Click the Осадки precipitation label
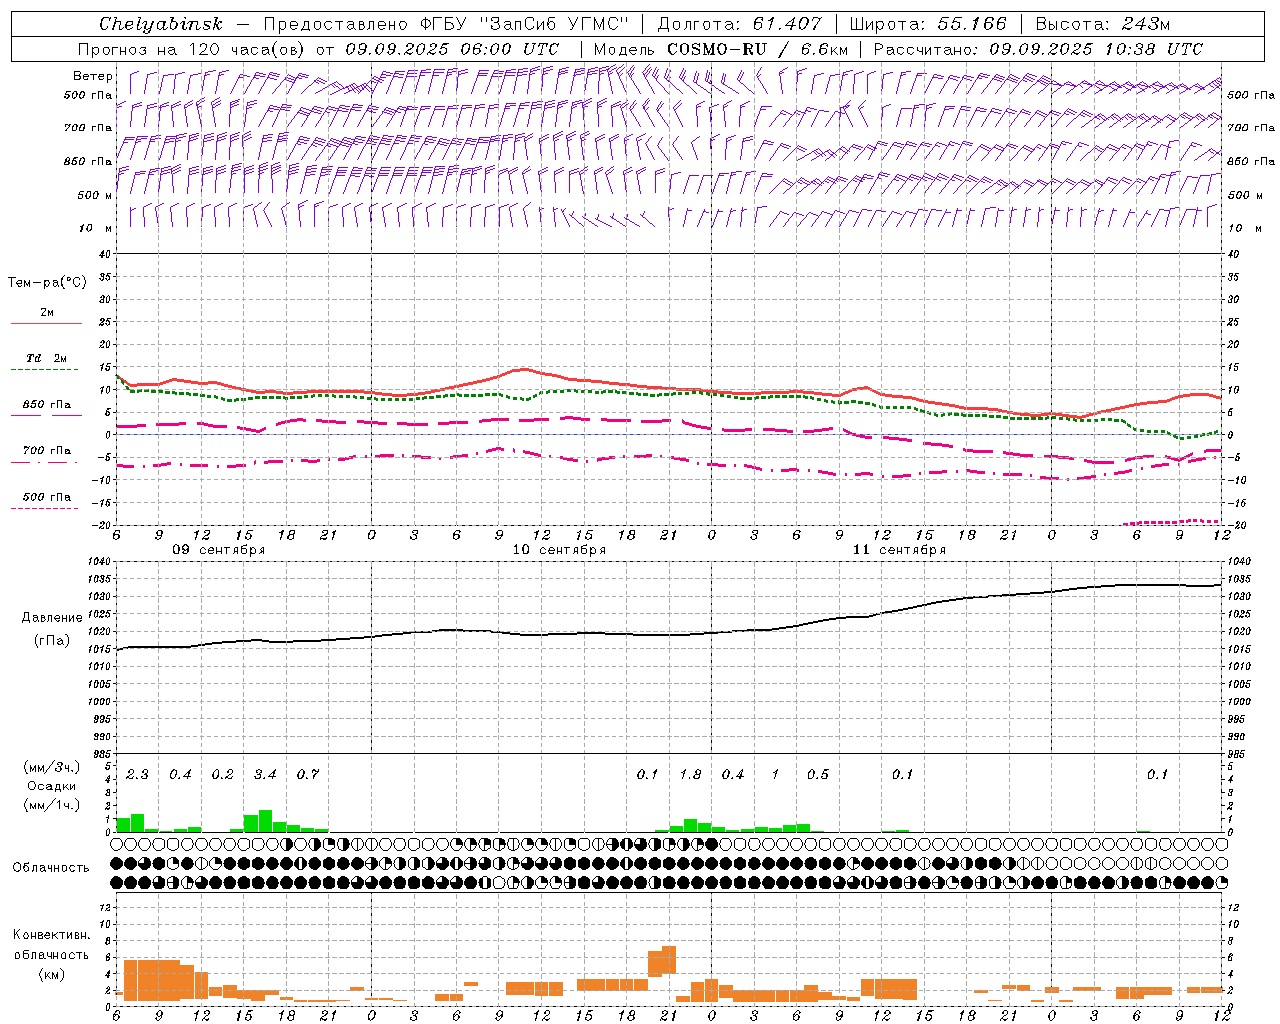The image size is (1280, 1024). click(x=52, y=787)
